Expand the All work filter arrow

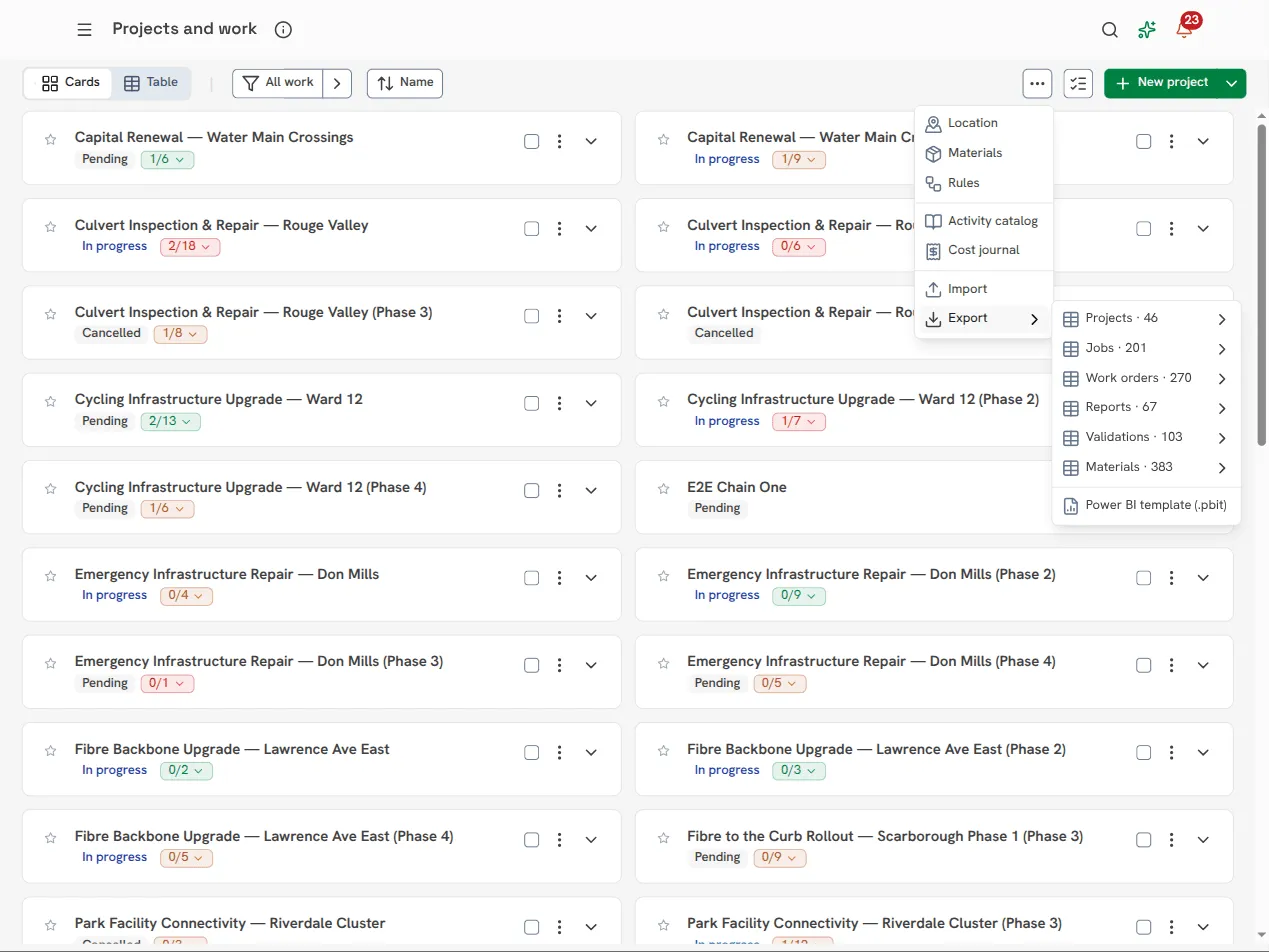338,84
